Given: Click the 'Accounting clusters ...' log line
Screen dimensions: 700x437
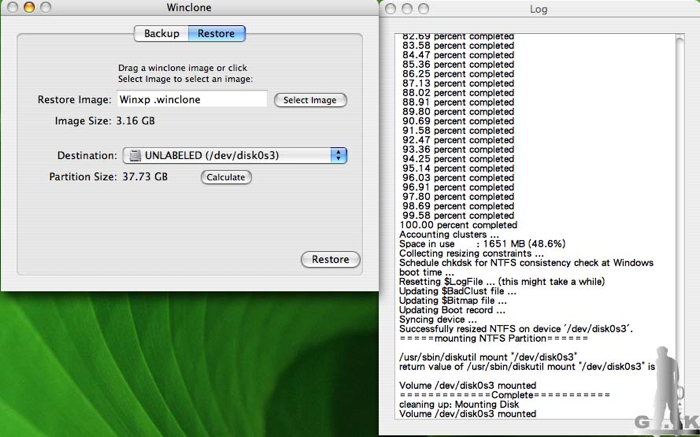Looking at the screenshot, I should [x=449, y=234].
